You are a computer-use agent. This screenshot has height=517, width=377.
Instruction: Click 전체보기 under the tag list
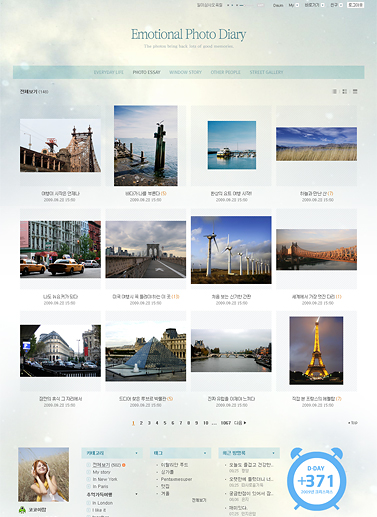click(199, 500)
